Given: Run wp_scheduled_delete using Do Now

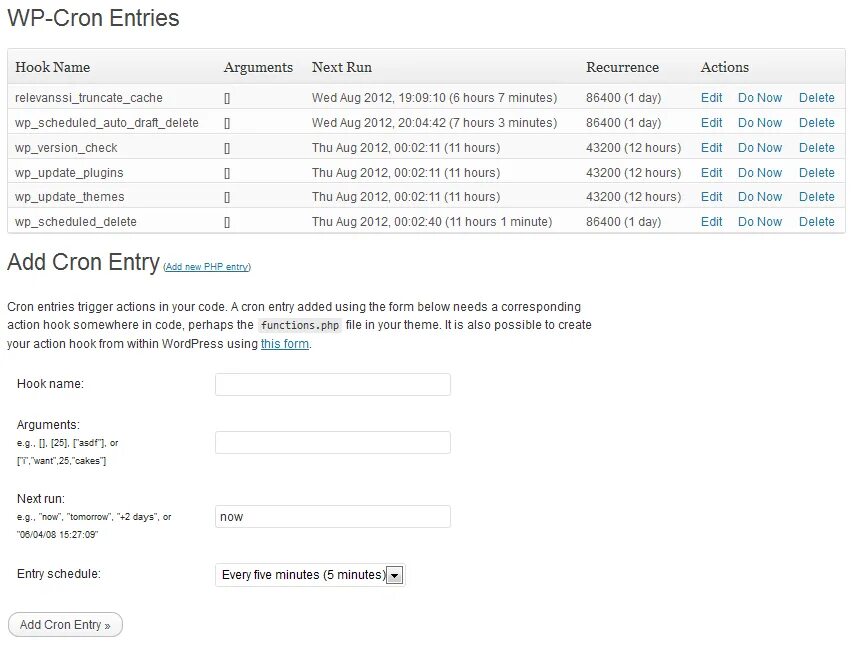Looking at the screenshot, I should [760, 222].
